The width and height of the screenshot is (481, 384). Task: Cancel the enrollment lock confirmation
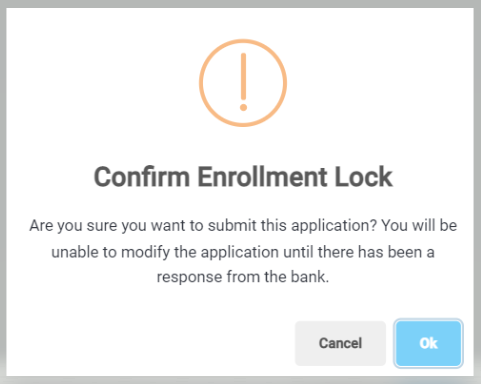click(x=340, y=343)
